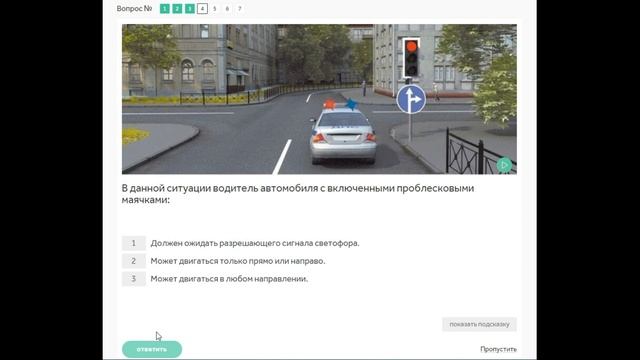
Task: Click the 'Пропустить' skip link
Action: pos(498,349)
